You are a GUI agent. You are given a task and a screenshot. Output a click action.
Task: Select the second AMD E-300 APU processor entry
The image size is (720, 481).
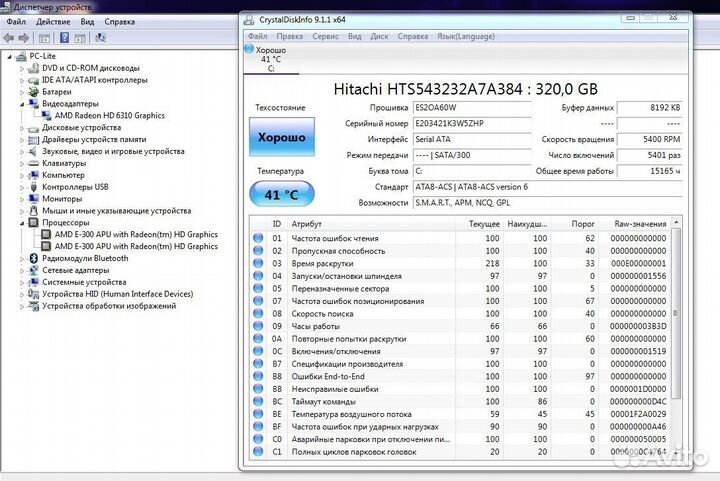[136, 246]
